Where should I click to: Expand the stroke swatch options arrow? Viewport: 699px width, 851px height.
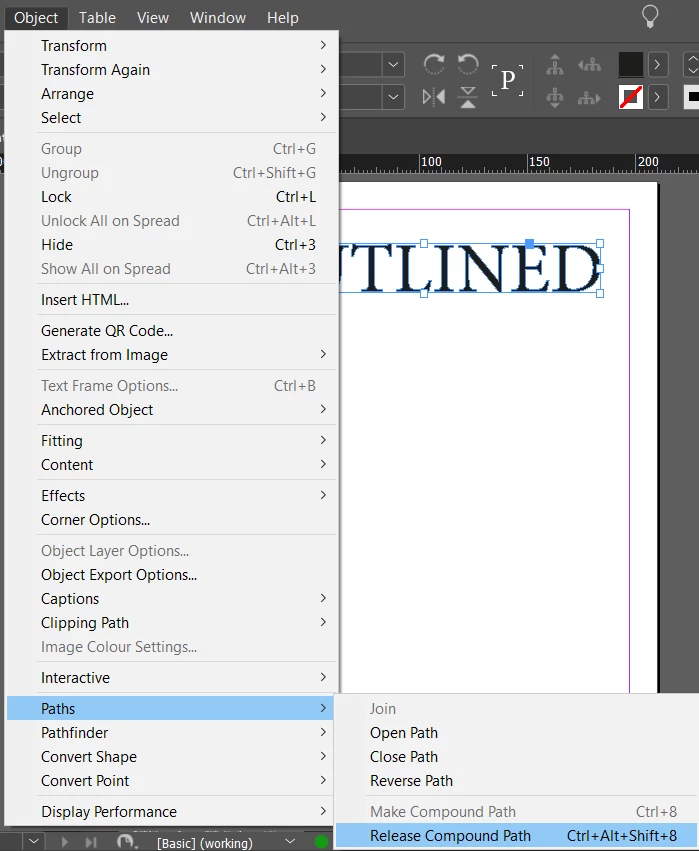(x=657, y=98)
